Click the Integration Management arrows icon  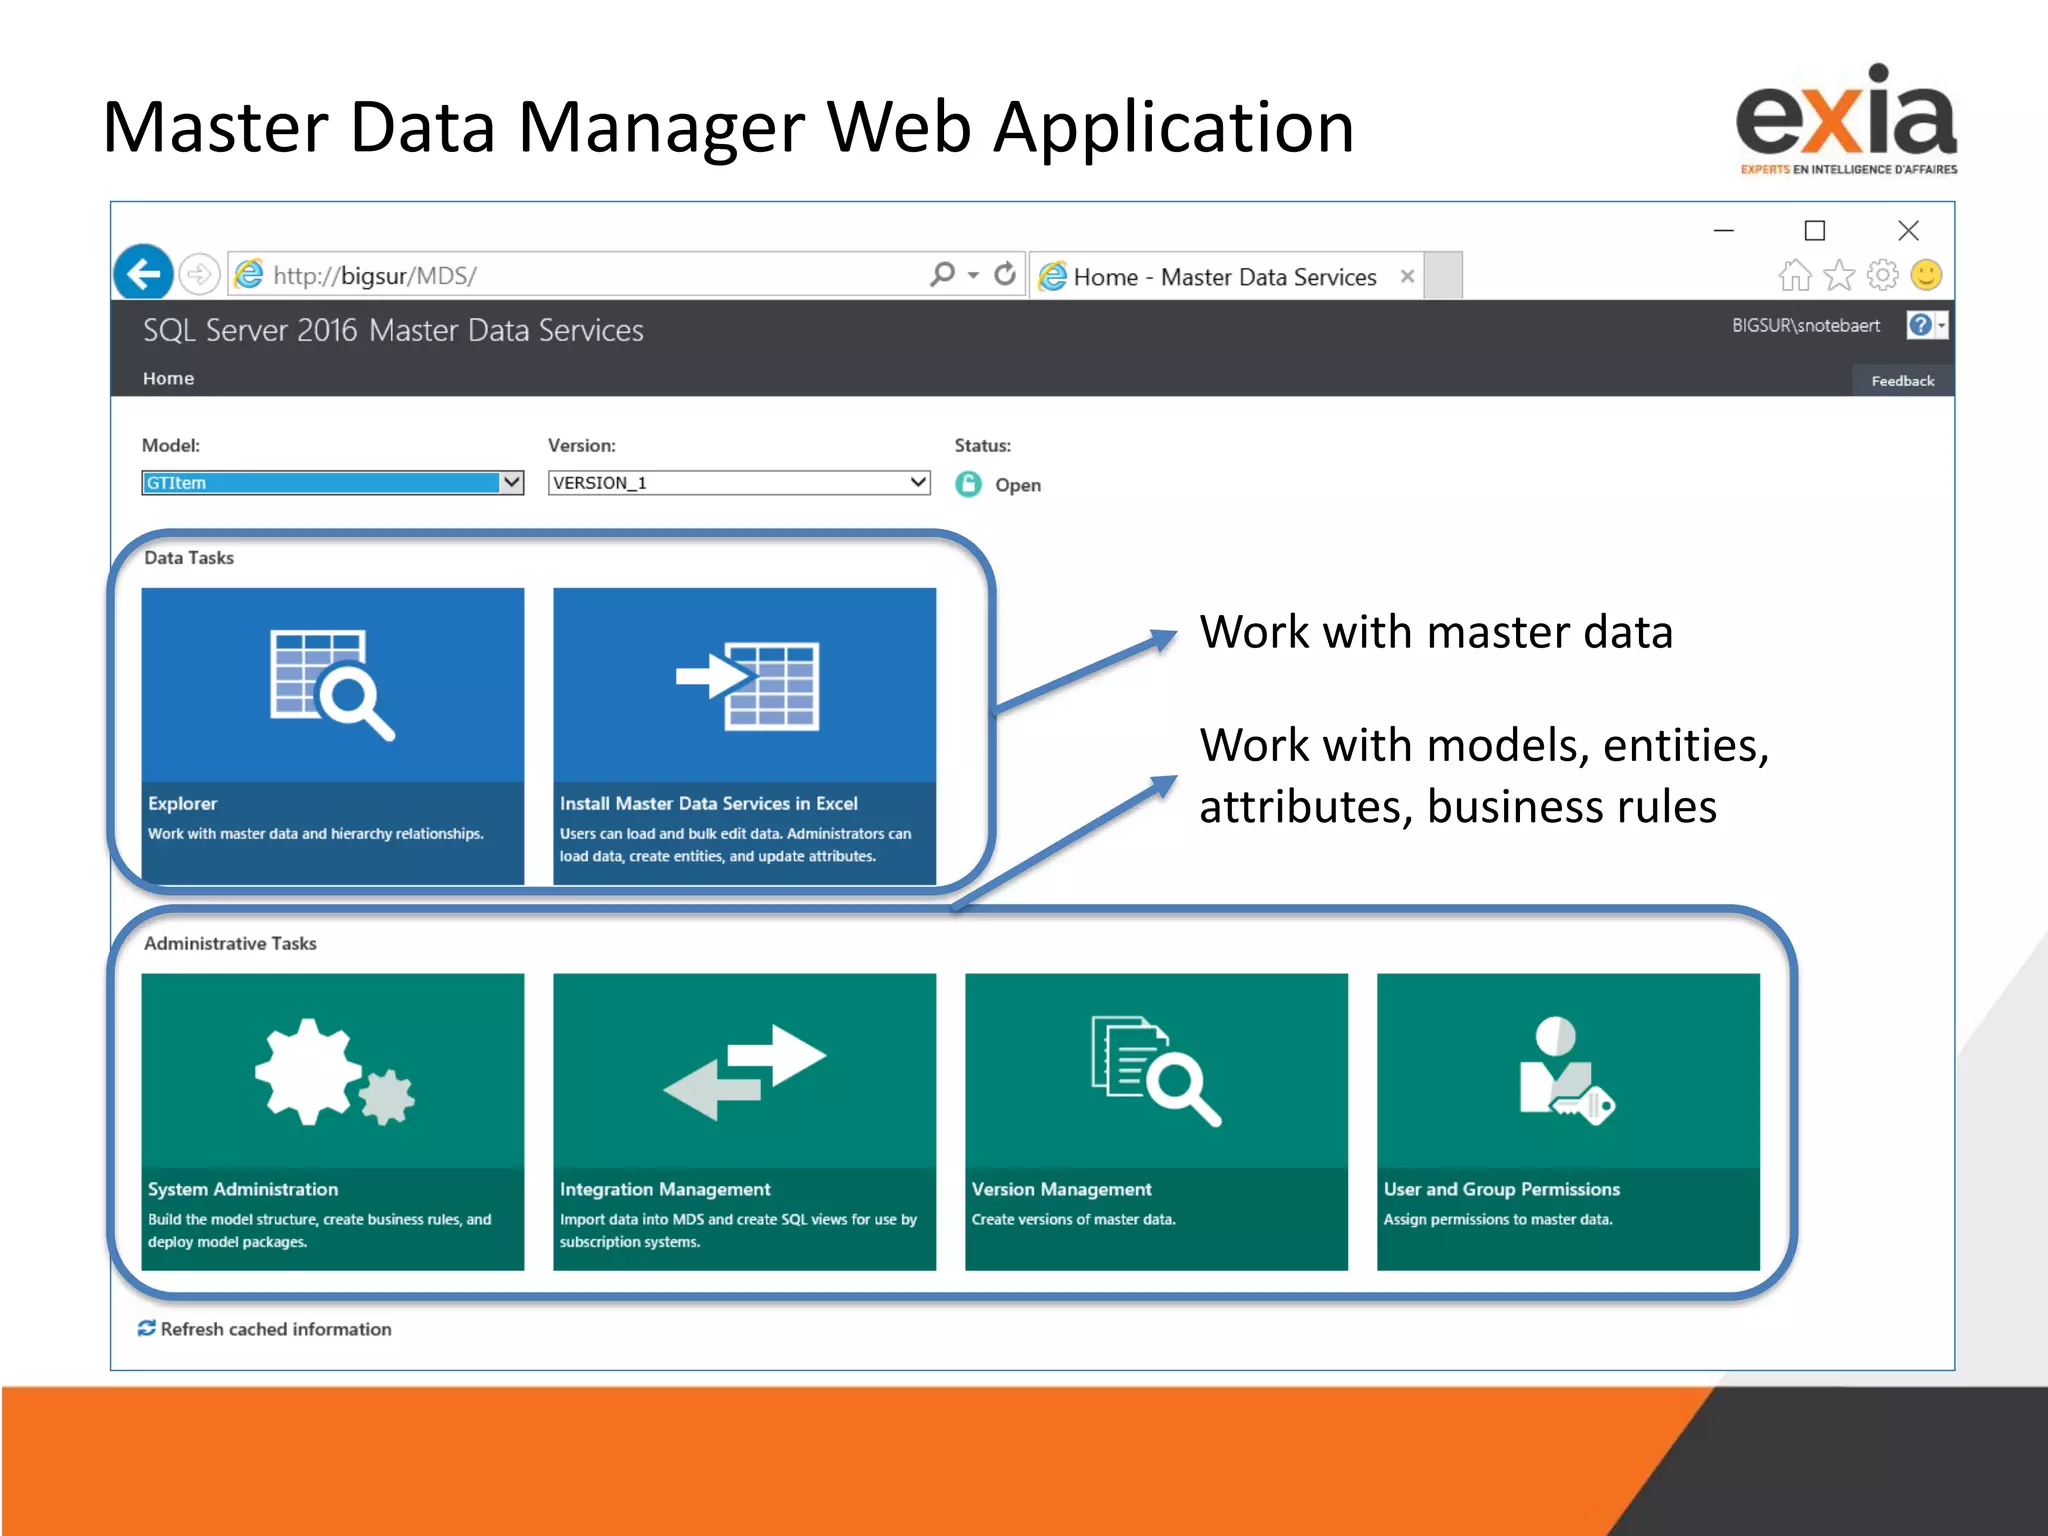pos(744,1072)
